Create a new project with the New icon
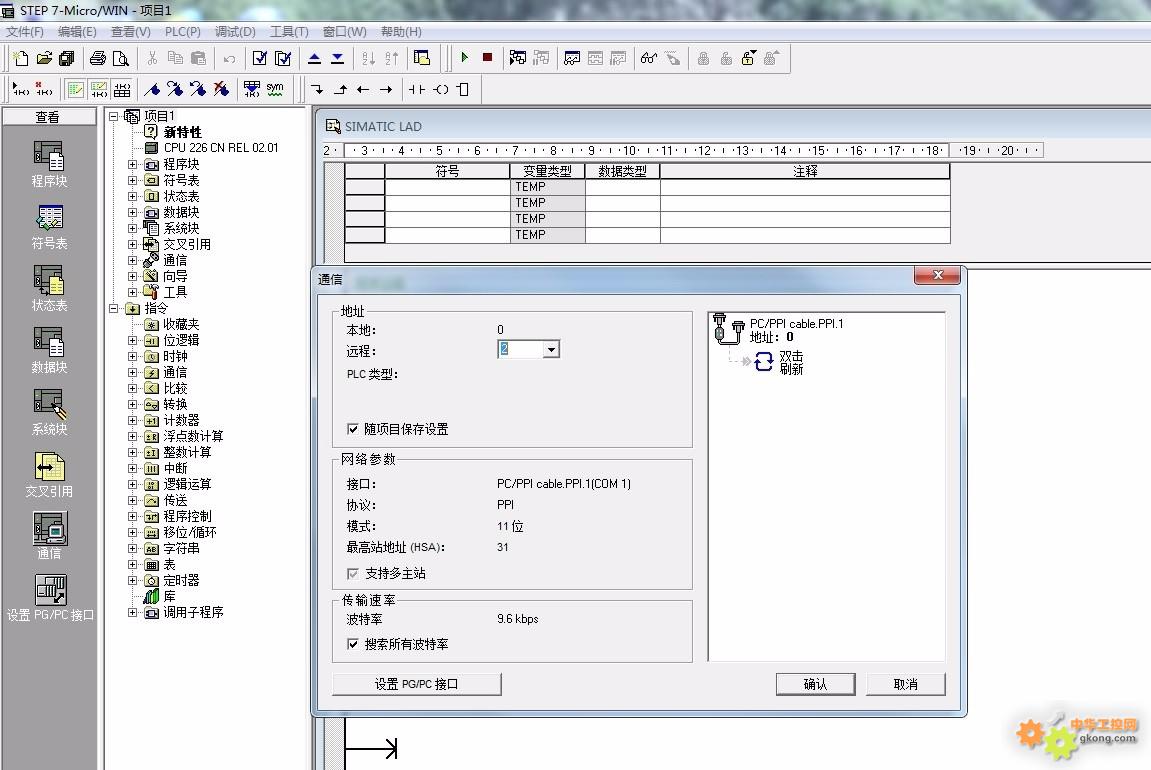This screenshot has width=1151, height=770. click(21, 58)
